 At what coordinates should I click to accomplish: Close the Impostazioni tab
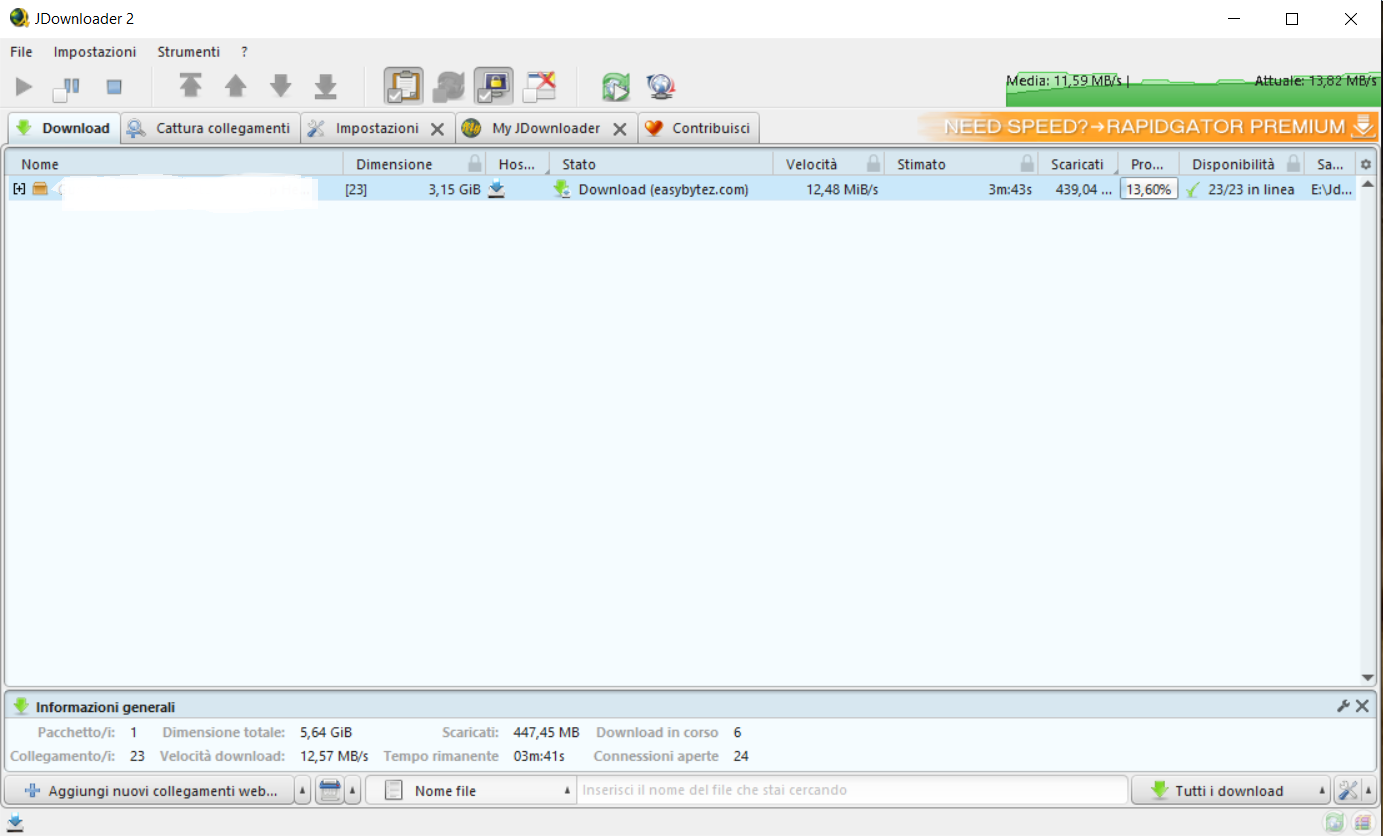[437, 129]
